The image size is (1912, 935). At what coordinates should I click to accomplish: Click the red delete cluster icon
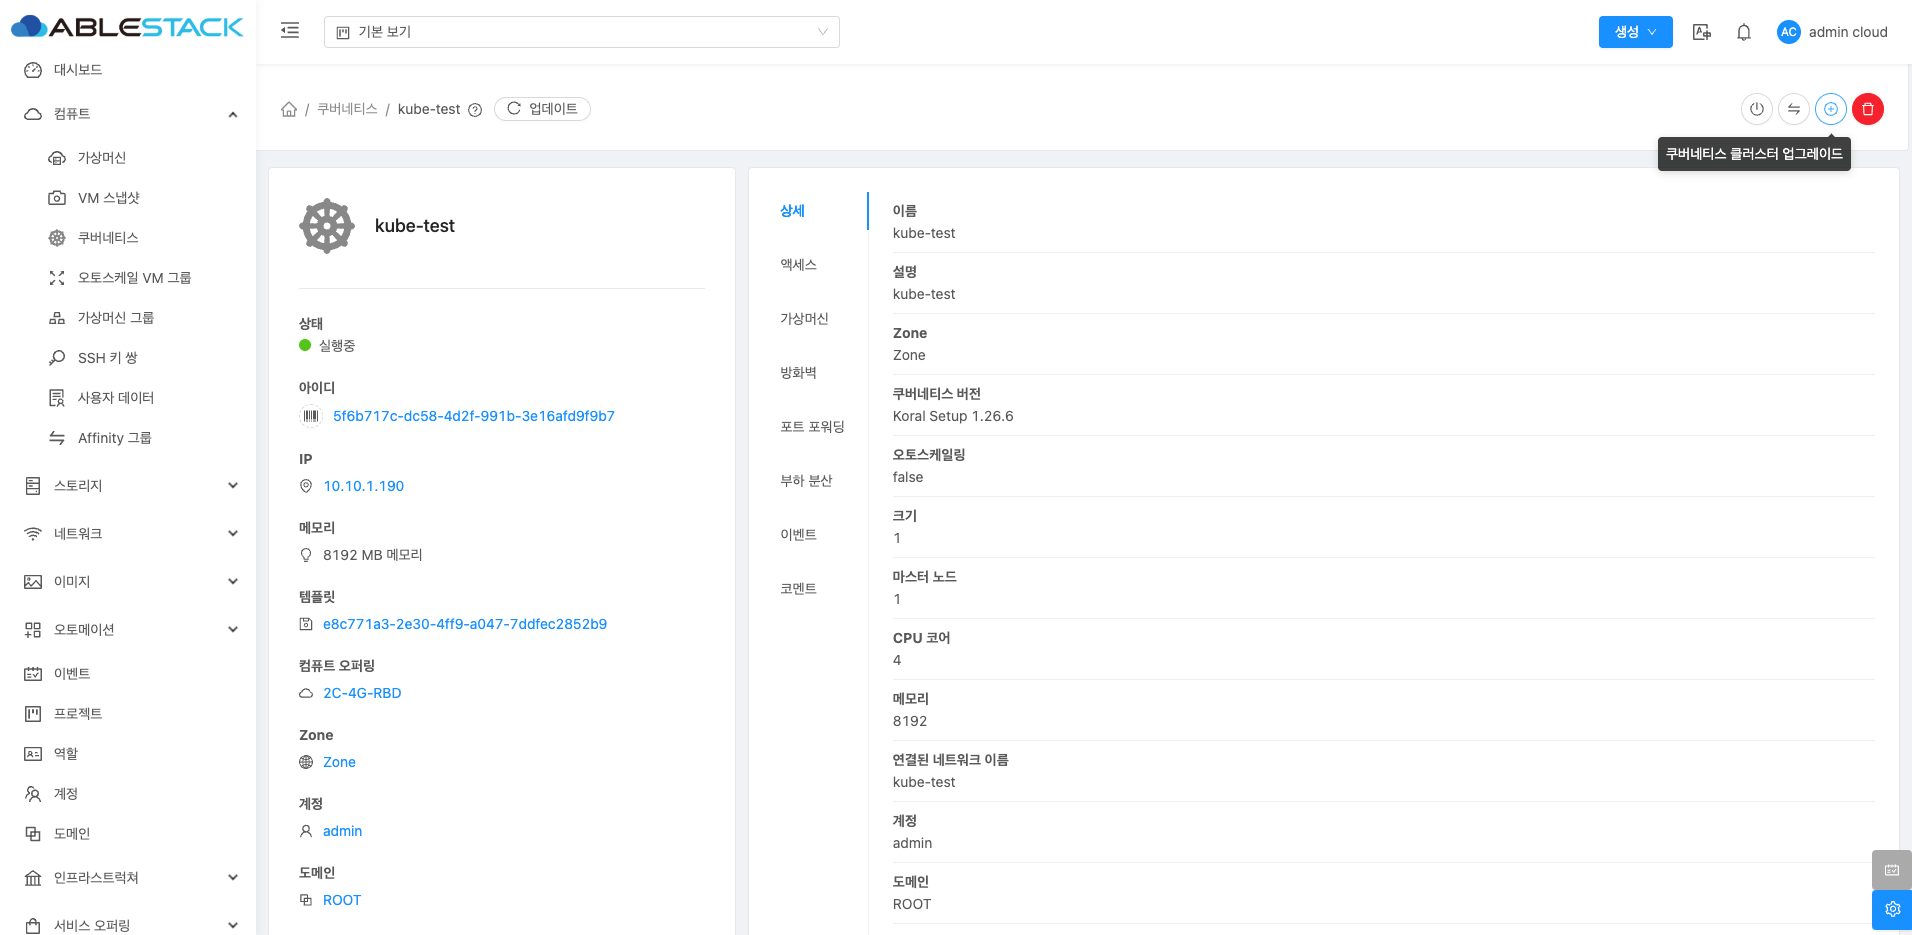1867,109
